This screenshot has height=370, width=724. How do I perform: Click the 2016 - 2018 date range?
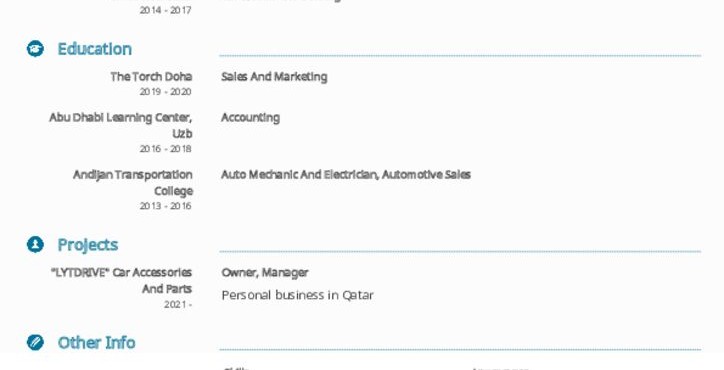click(166, 149)
